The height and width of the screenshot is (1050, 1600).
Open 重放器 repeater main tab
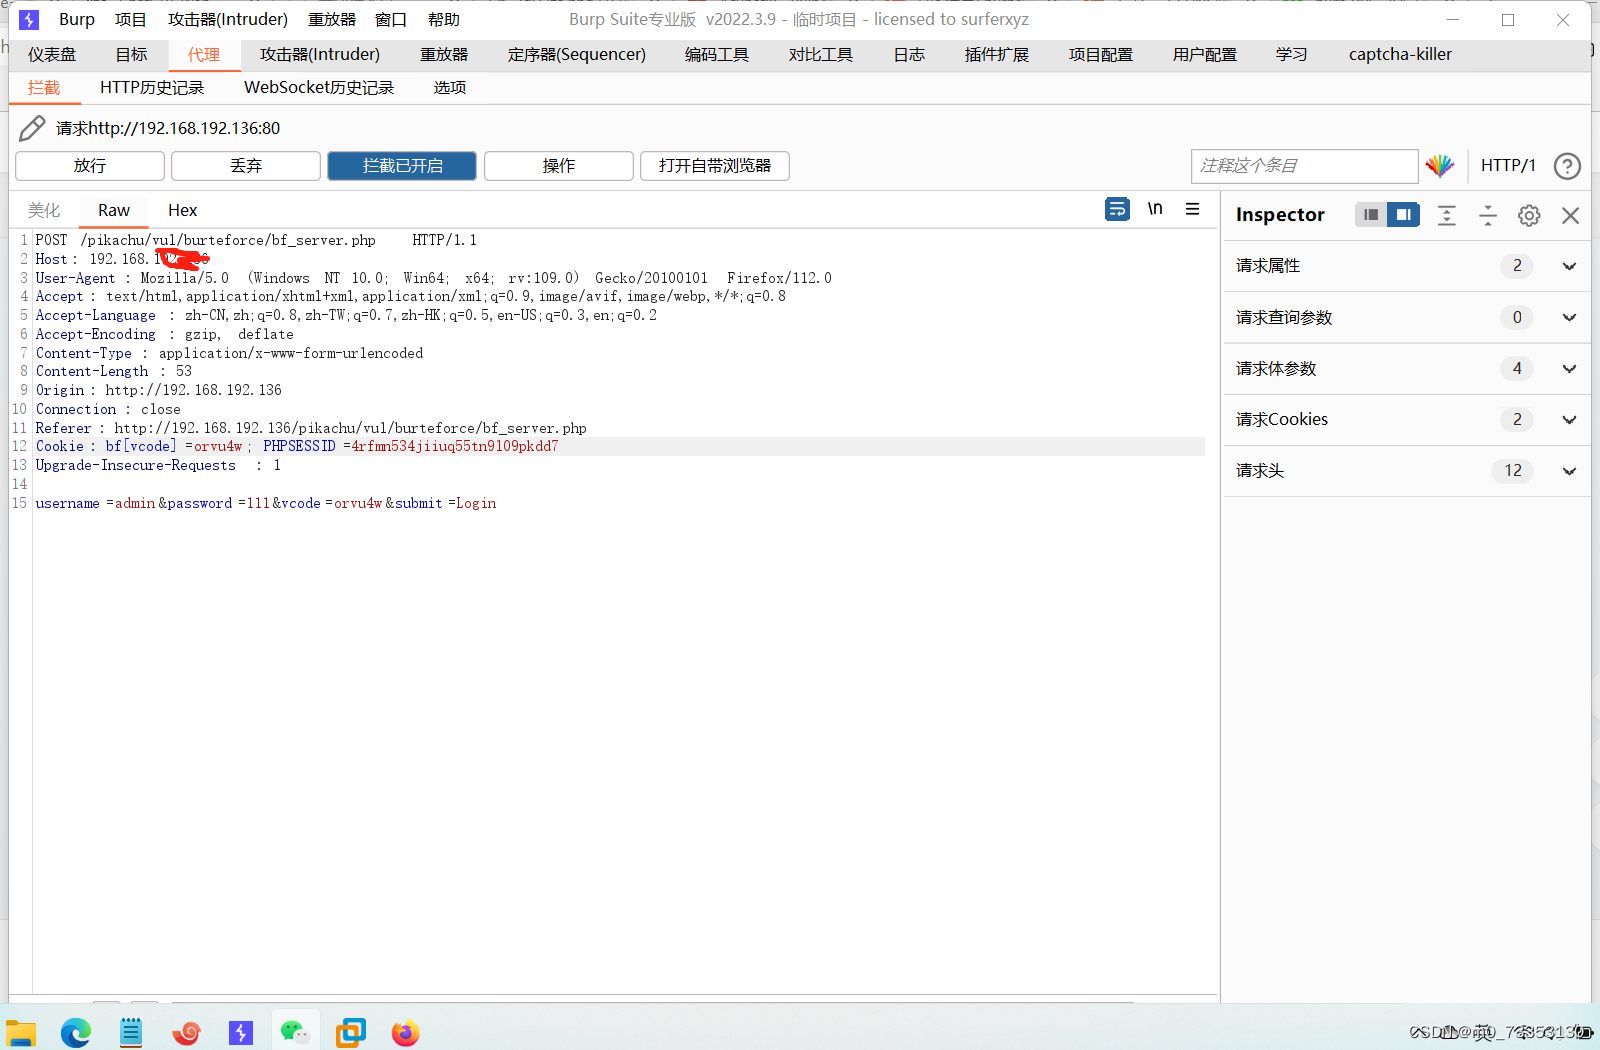(x=444, y=55)
